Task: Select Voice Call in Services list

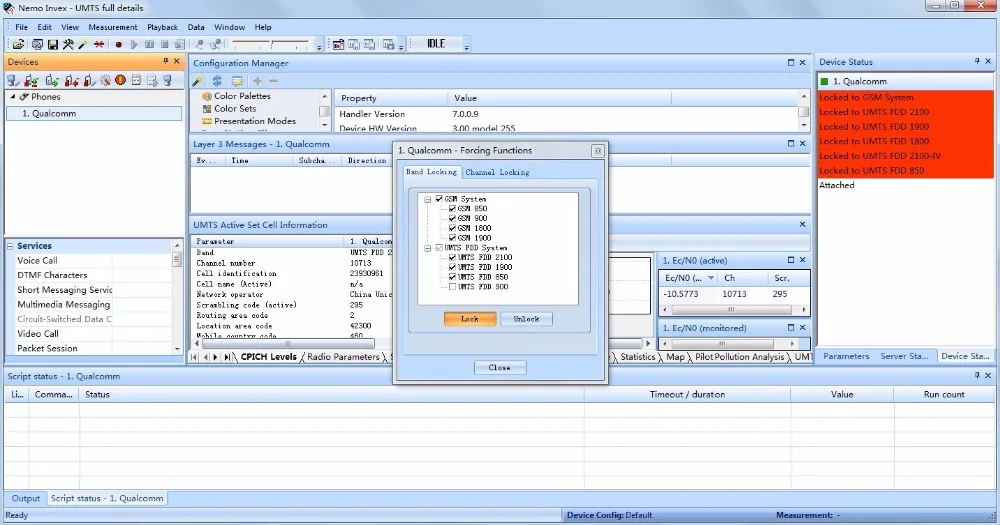Action: tap(37, 260)
